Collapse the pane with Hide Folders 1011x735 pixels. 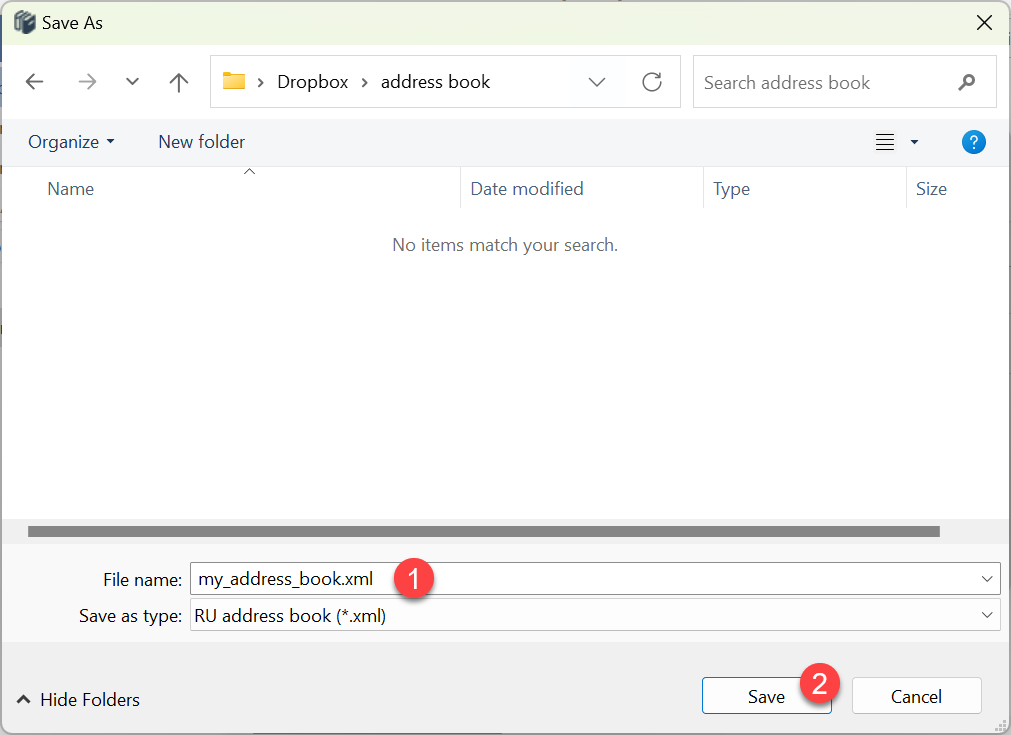point(79,700)
